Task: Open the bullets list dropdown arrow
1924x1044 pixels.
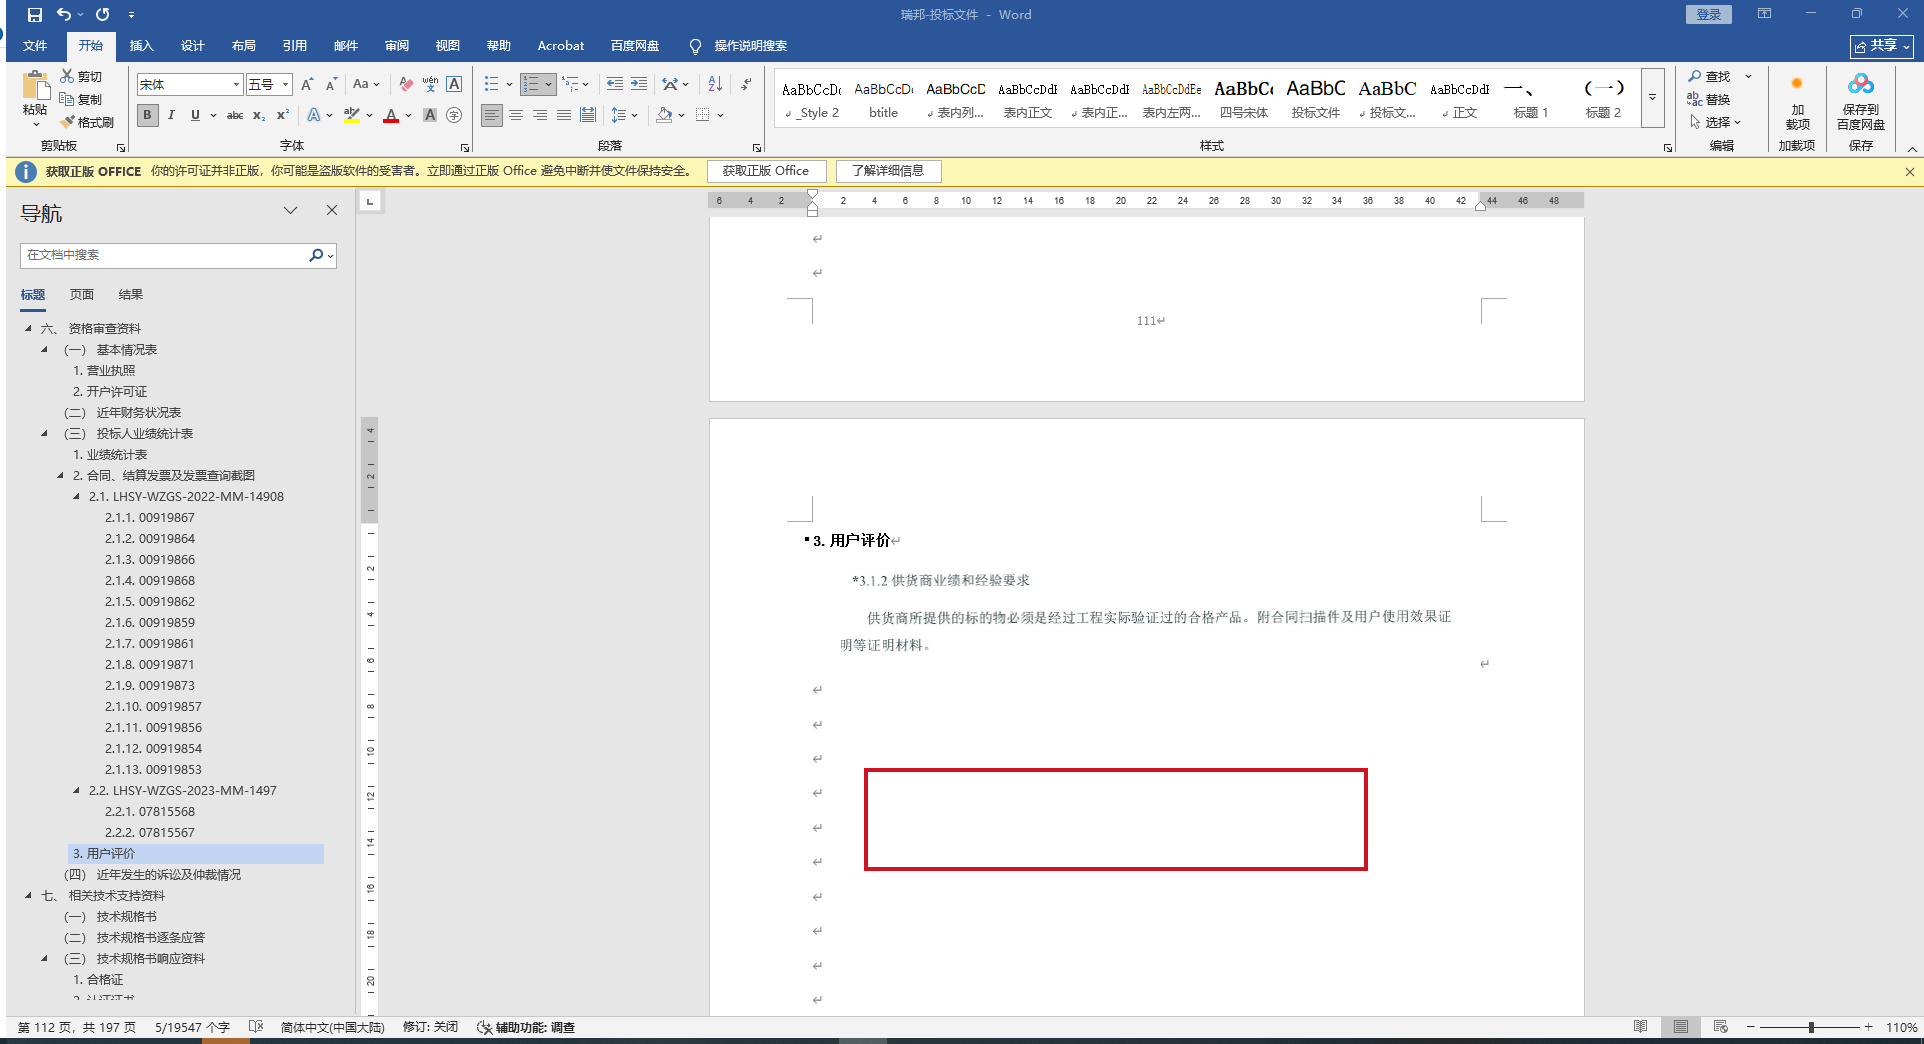Action: 509,84
